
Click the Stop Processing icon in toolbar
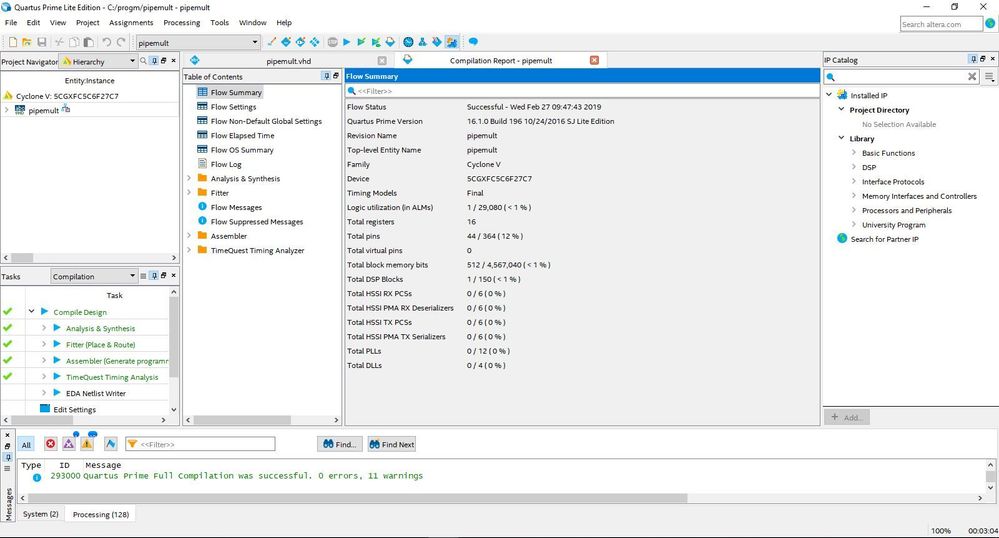333,42
